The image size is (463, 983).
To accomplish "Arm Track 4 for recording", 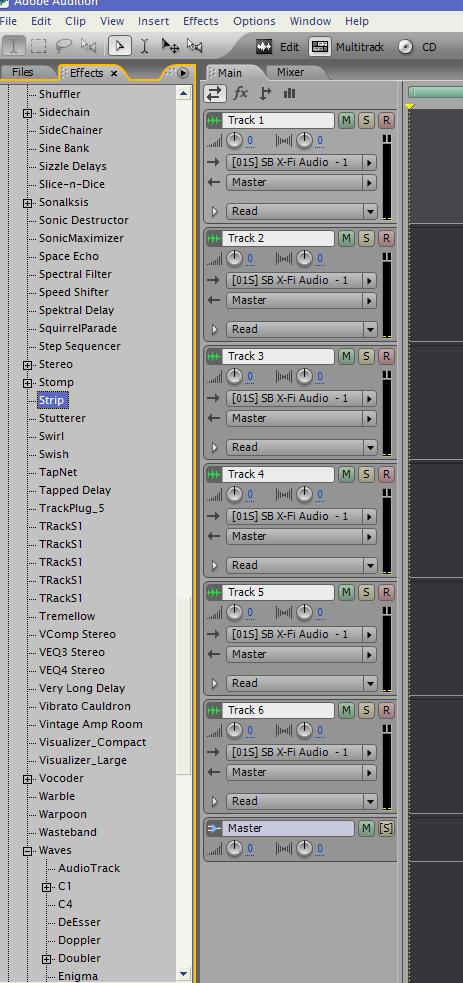I will pos(387,474).
